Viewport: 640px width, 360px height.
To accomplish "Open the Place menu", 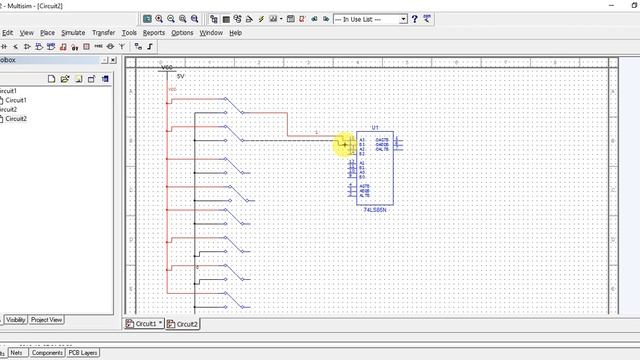I will pyautogui.click(x=47, y=33).
